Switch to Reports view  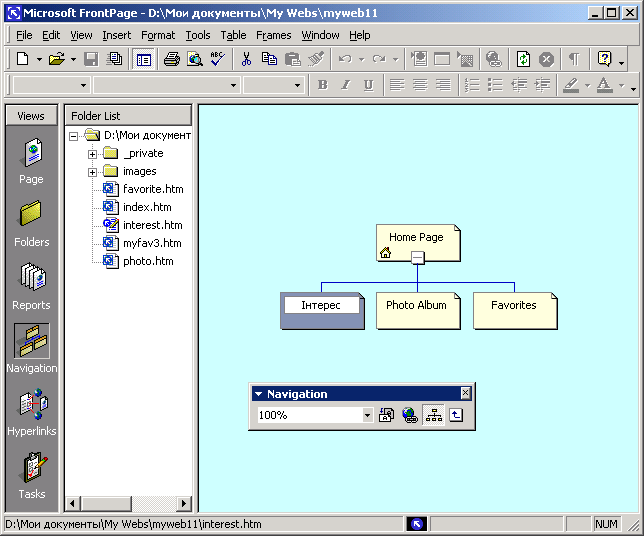(x=31, y=287)
